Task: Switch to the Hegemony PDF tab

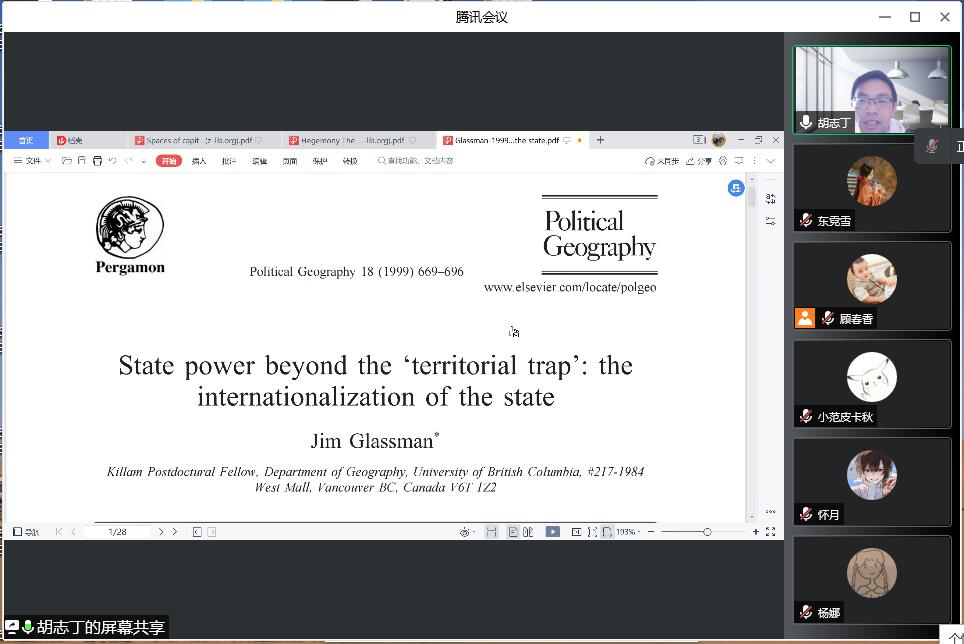Action: coord(352,141)
